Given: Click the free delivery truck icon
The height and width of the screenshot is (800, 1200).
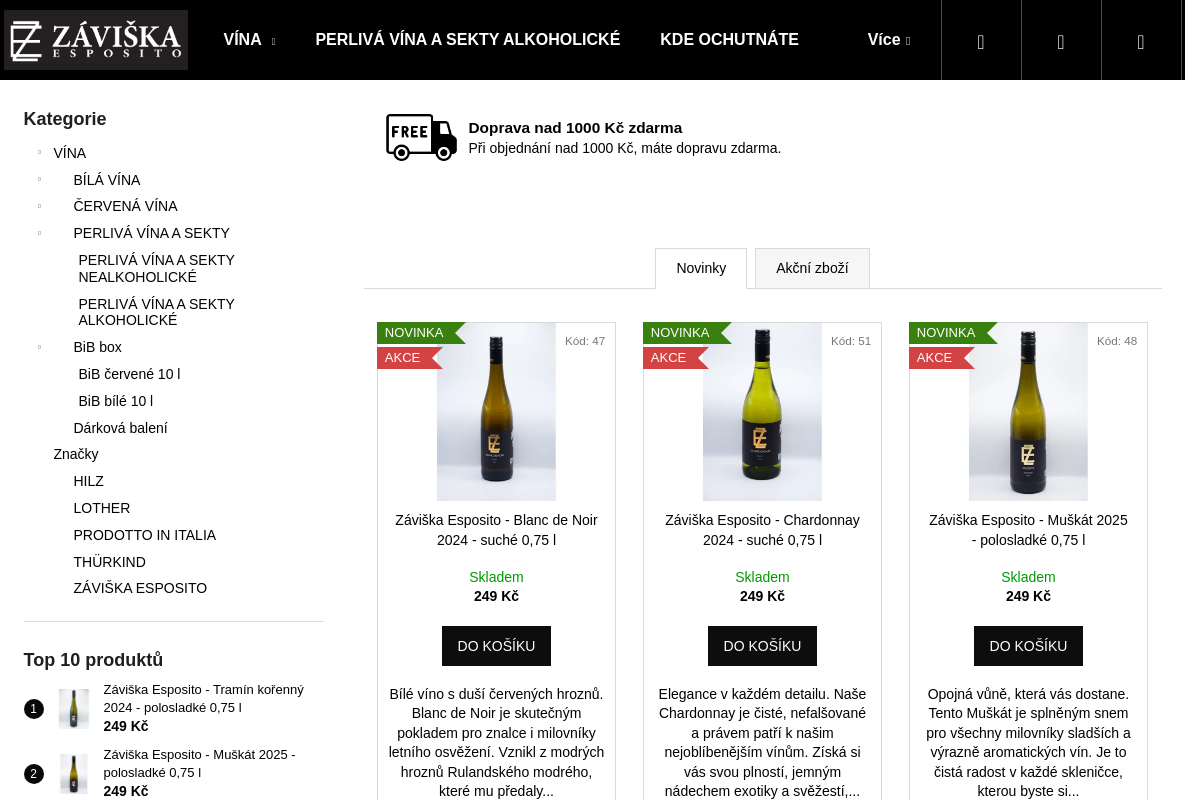Looking at the screenshot, I should pyautogui.click(x=421, y=137).
